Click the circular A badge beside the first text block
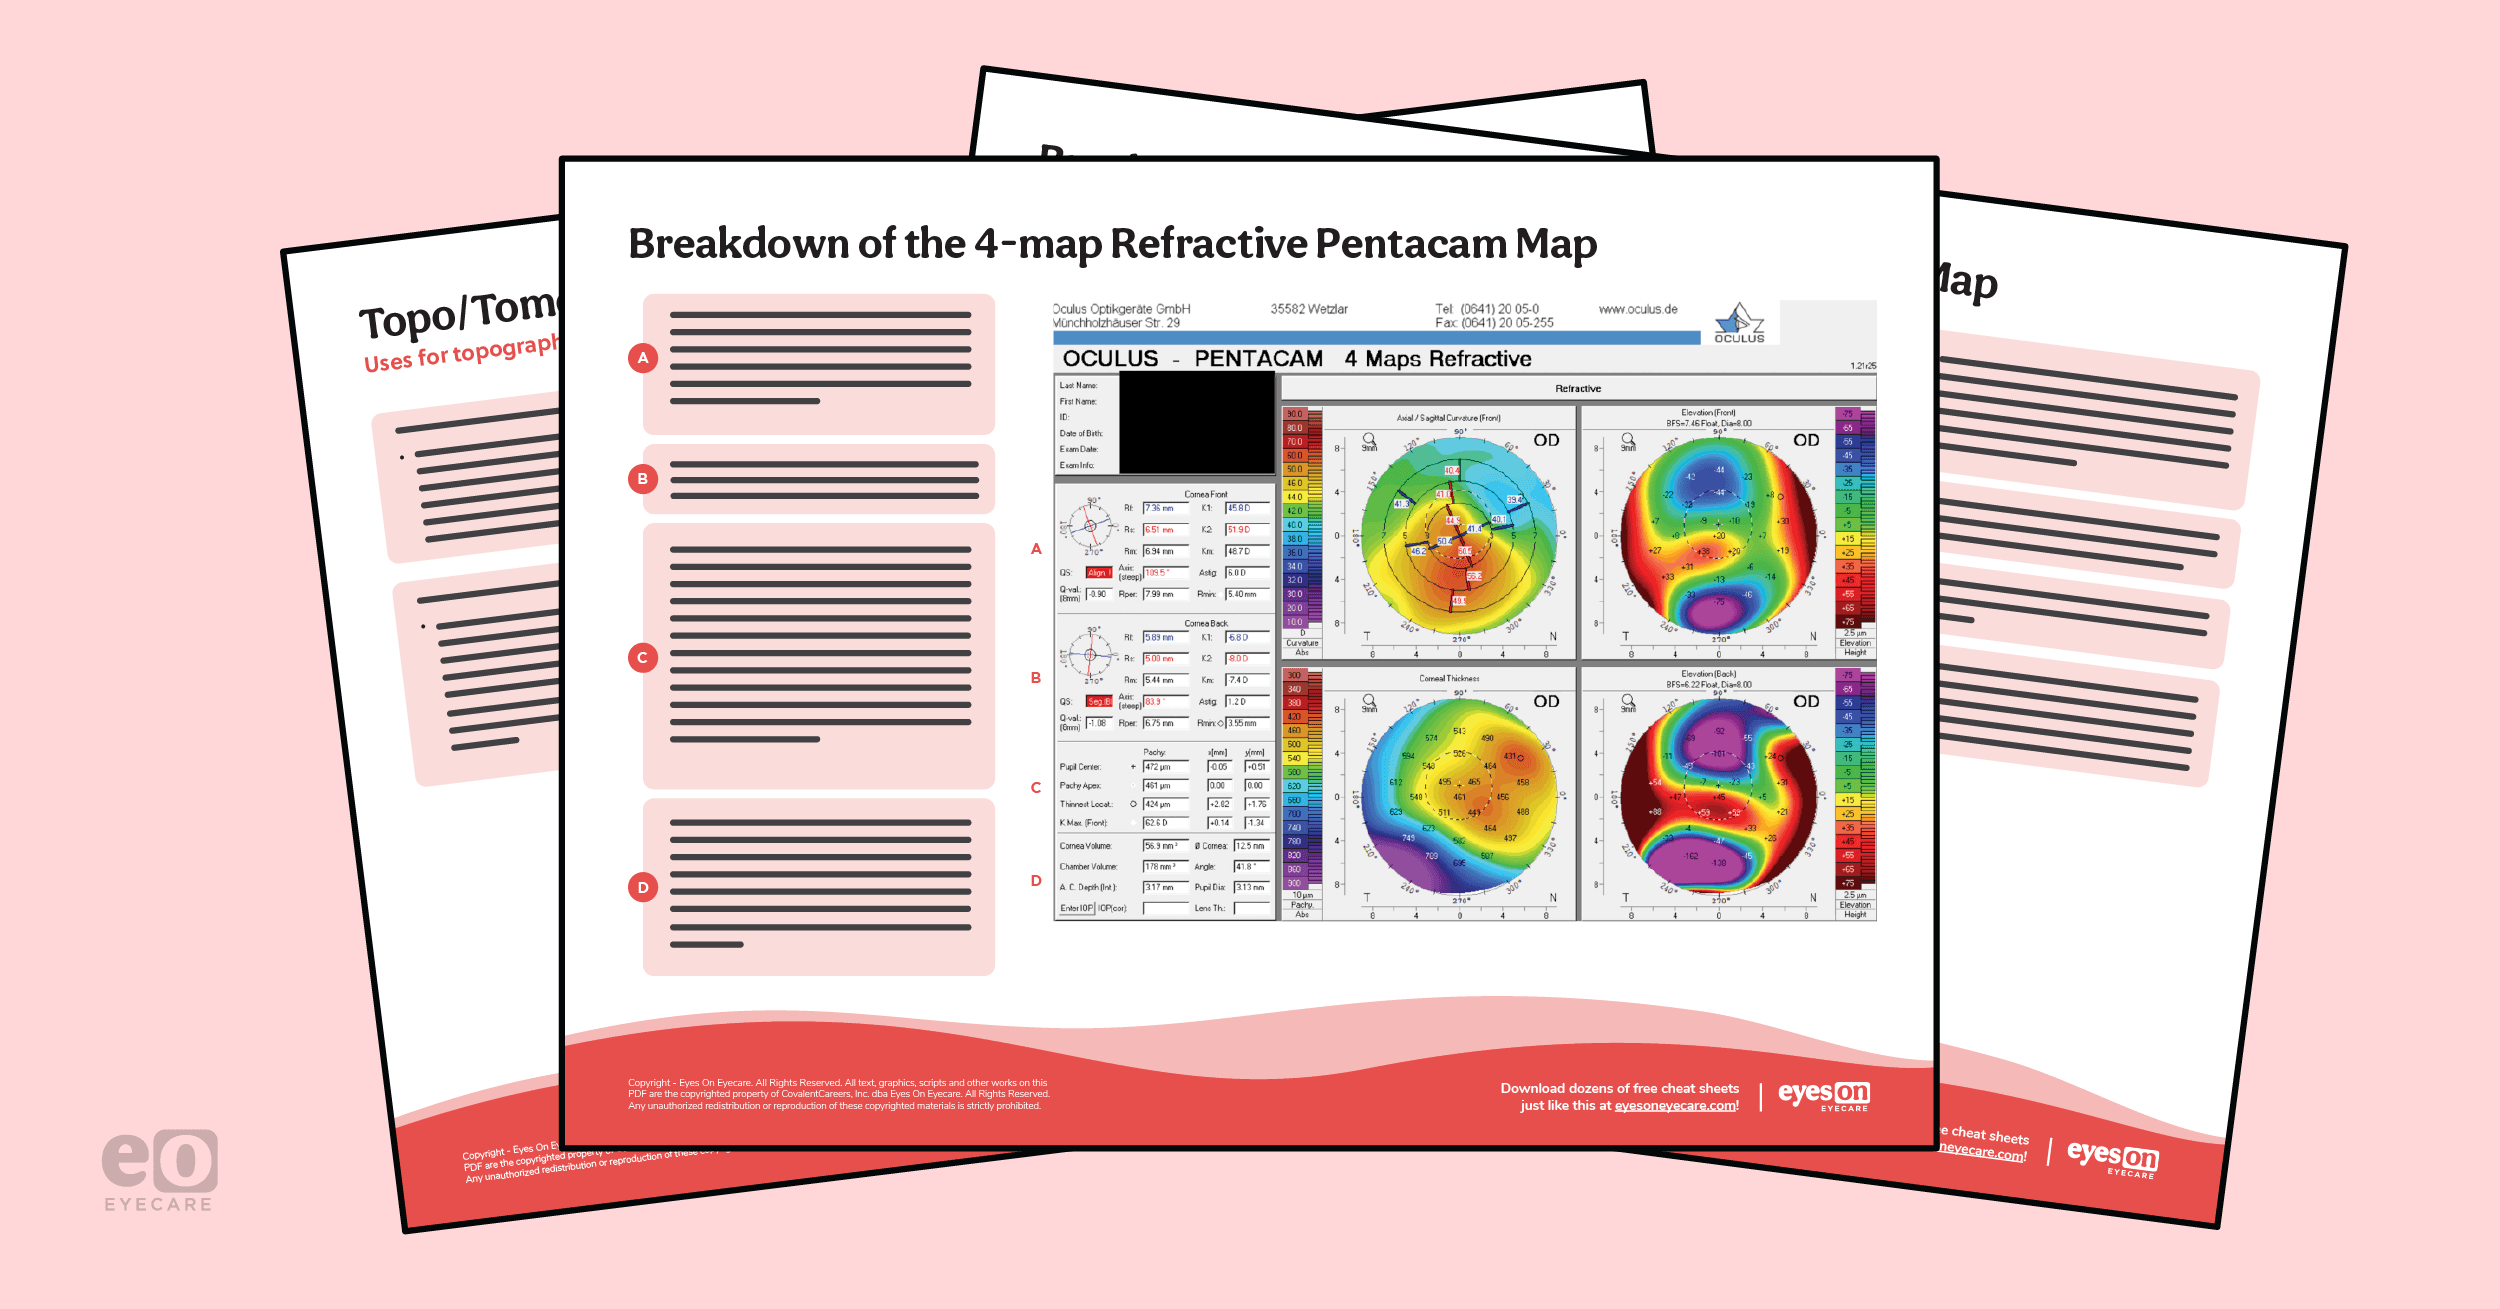This screenshot has width=2500, height=1309. [x=643, y=358]
